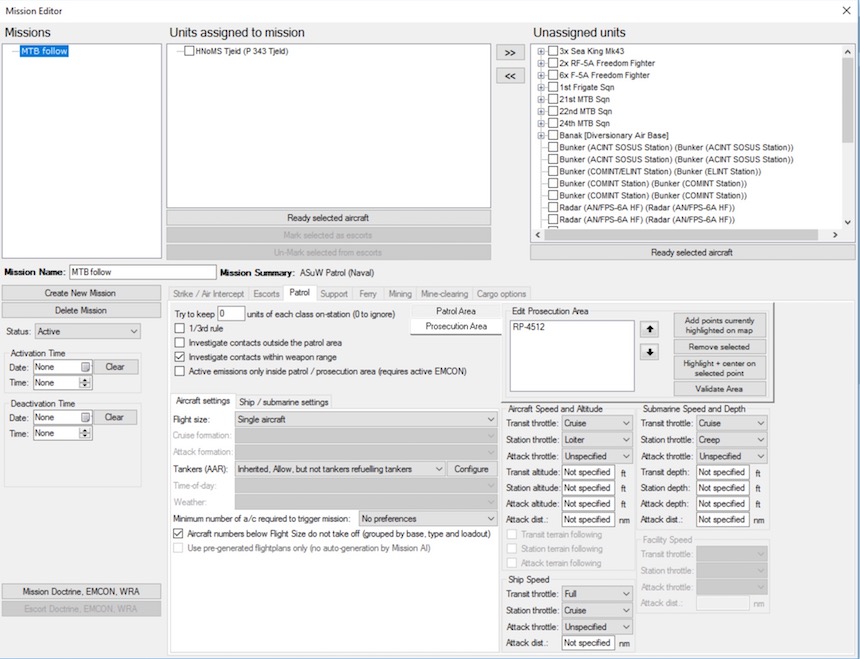Click the << unassign units button
The width and height of the screenshot is (860, 659).
tap(510, 76)
